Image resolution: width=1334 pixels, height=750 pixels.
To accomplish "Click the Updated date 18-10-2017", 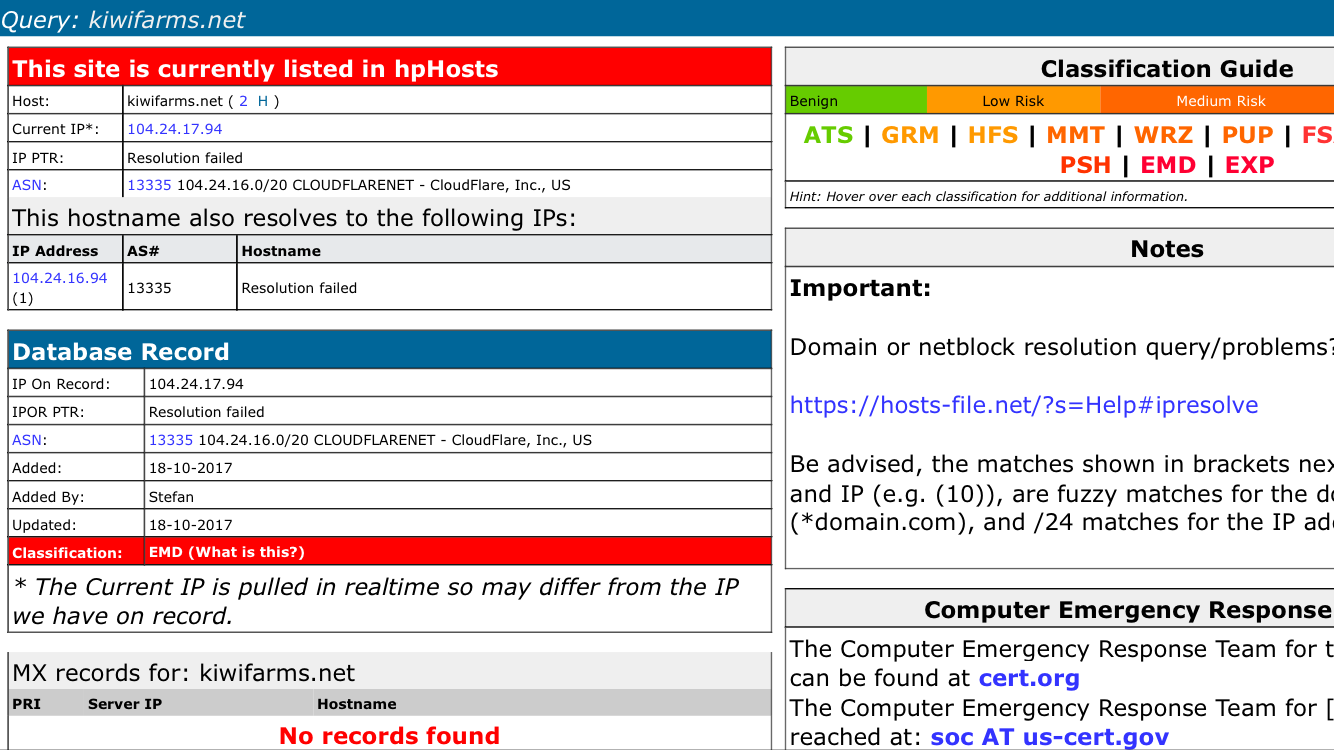I will pyautogui.click(x=191, y=525).
